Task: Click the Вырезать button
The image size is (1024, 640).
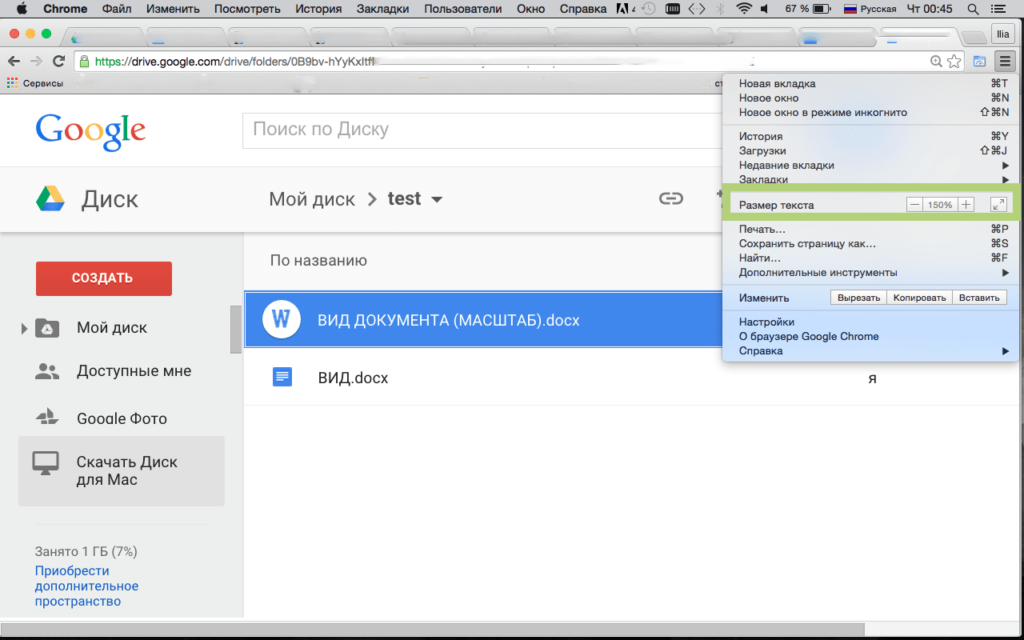Action: coord(859,298)
